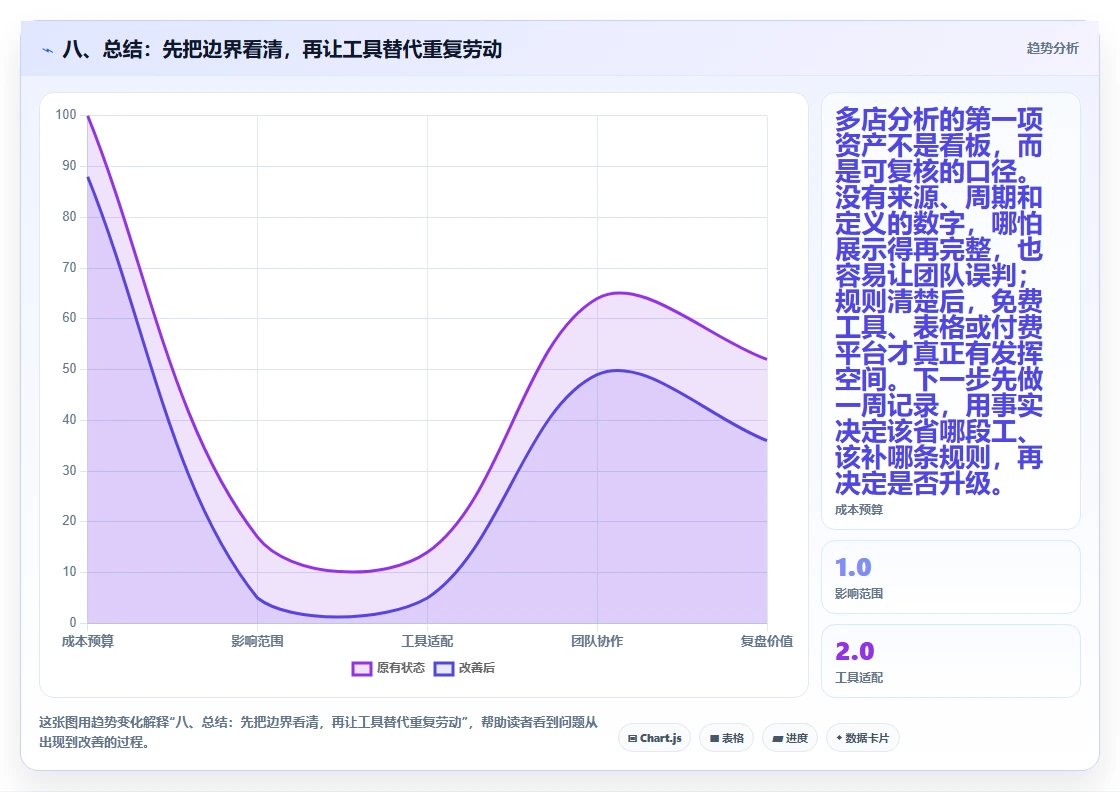The width and height of the screenshot is (1120, 792).
Task: Click the 表格 pill's square icon
Action: (714, 738)
